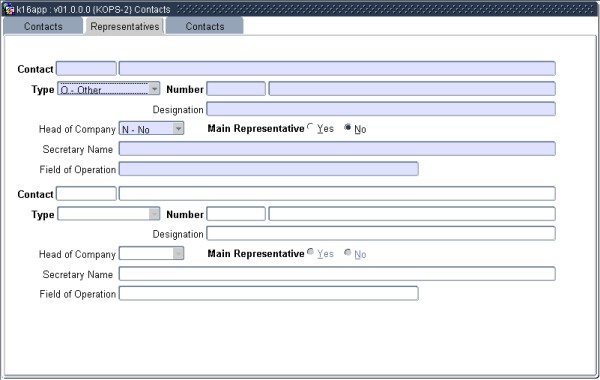This screenshot has height=380, width=600.
Task: Click the second record's Number description field
Action: pos(412,214)
